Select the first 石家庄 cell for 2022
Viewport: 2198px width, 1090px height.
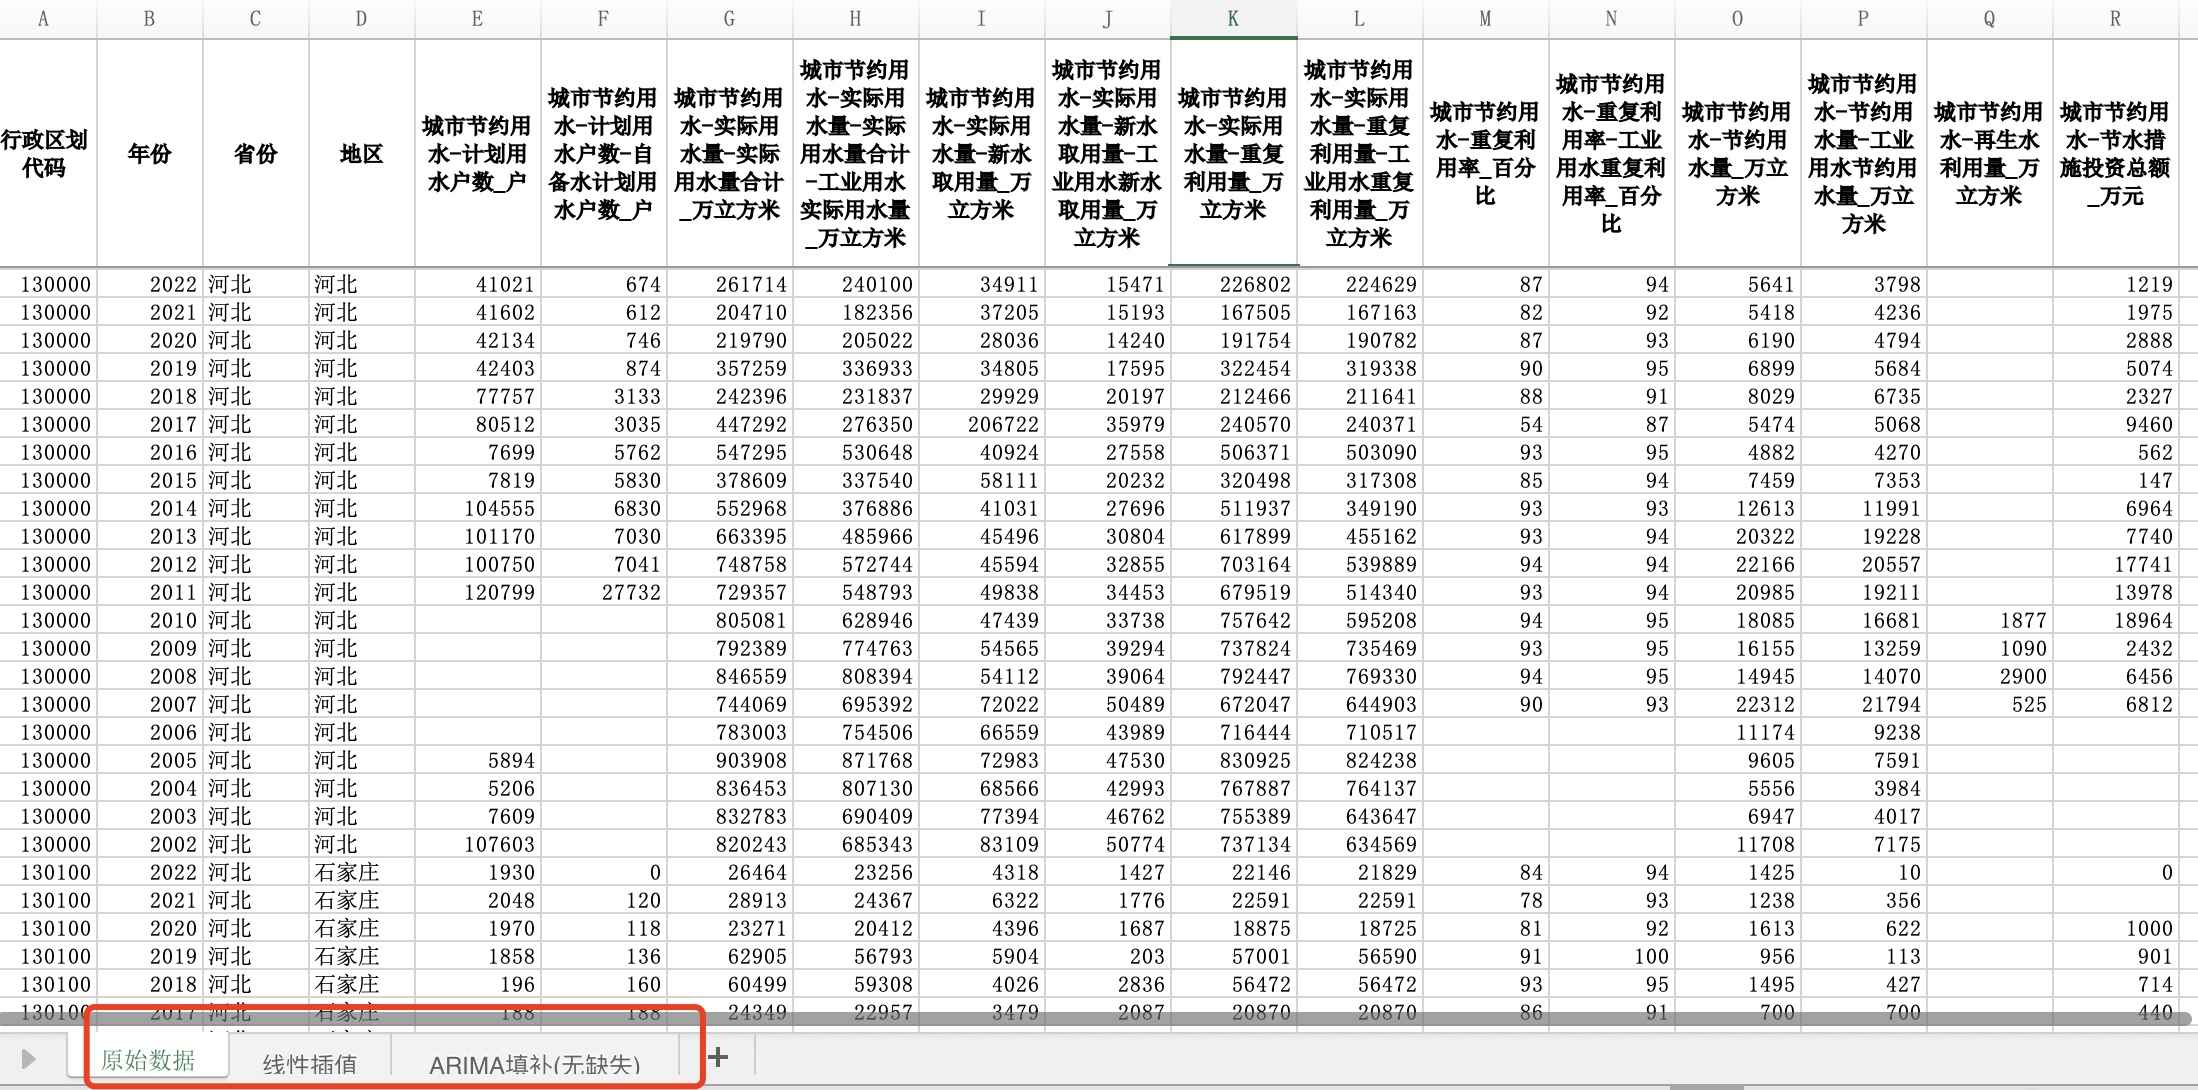[348, 873]
